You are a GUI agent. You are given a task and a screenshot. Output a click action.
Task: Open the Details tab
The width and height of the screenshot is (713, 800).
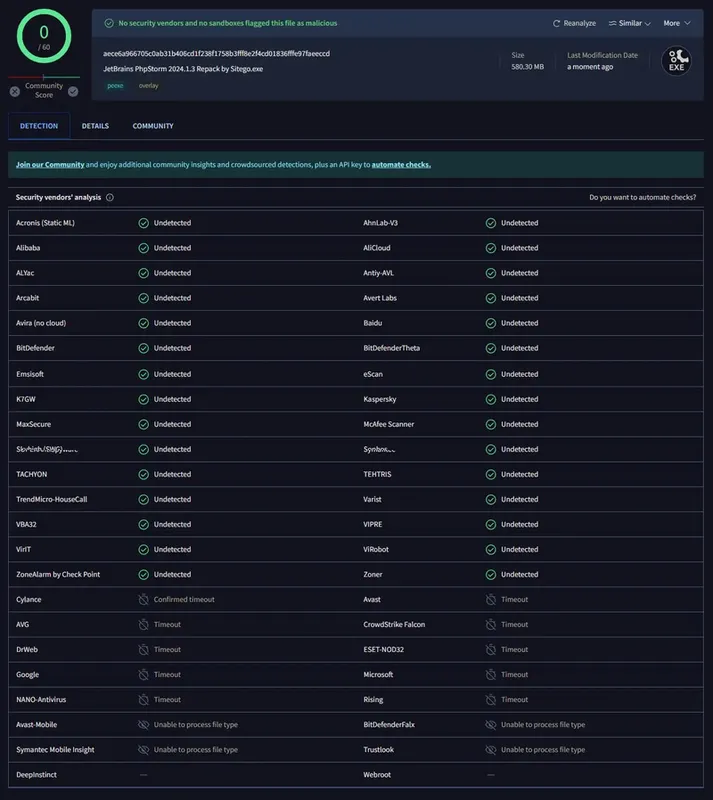(95, 126)
